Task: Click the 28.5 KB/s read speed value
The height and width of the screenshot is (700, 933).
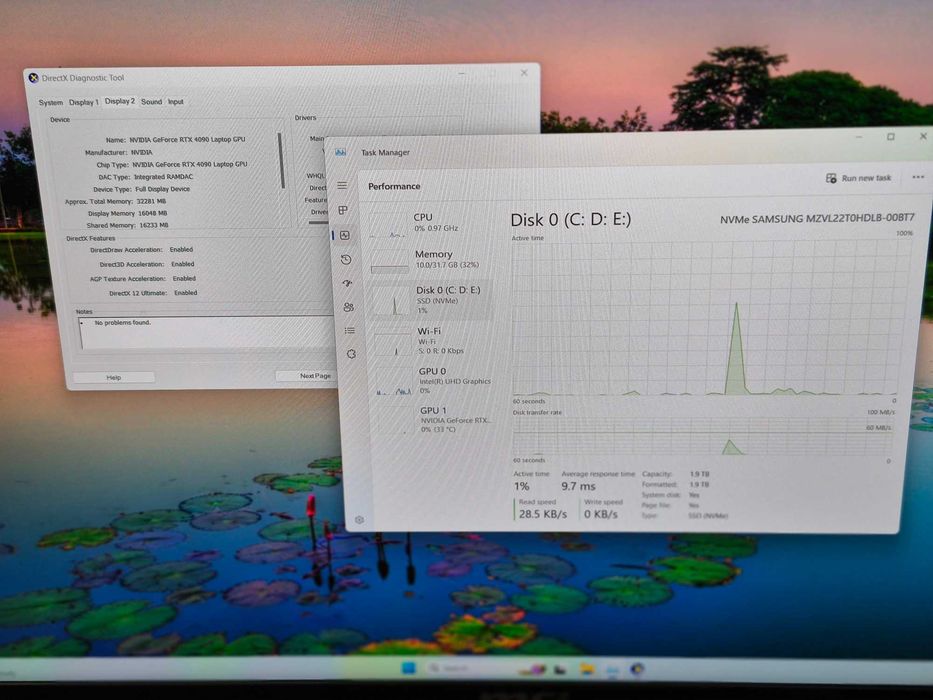Action: point(542,514)
